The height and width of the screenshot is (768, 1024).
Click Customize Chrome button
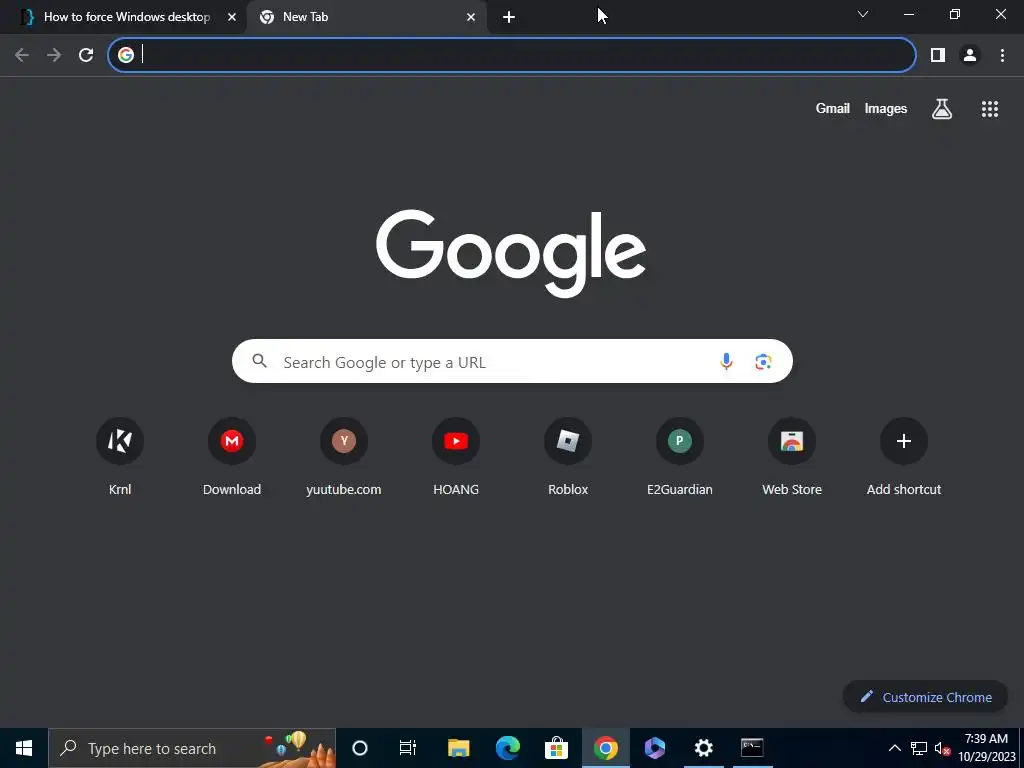click(925, 697)
